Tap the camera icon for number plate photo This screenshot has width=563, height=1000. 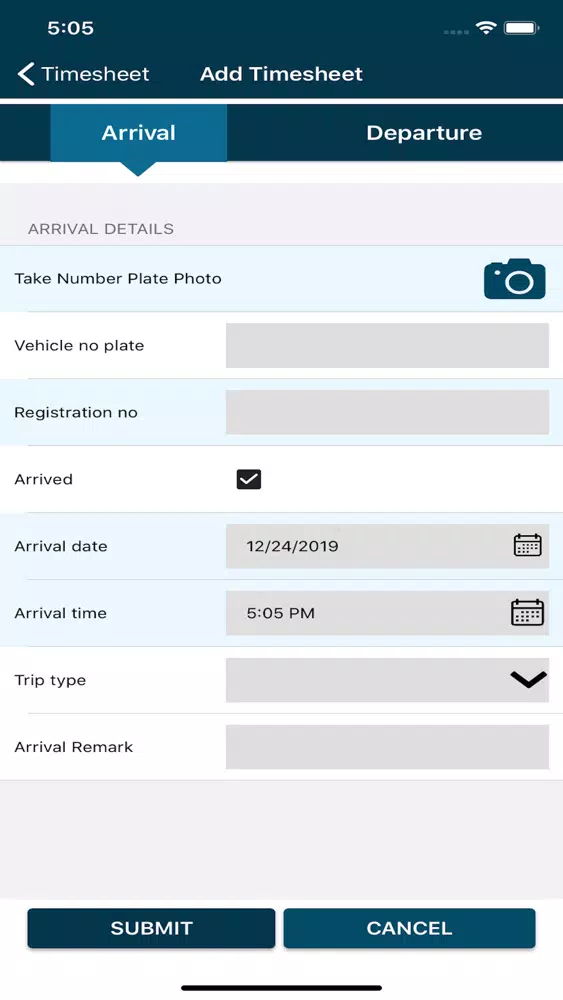tap(515, 279)
